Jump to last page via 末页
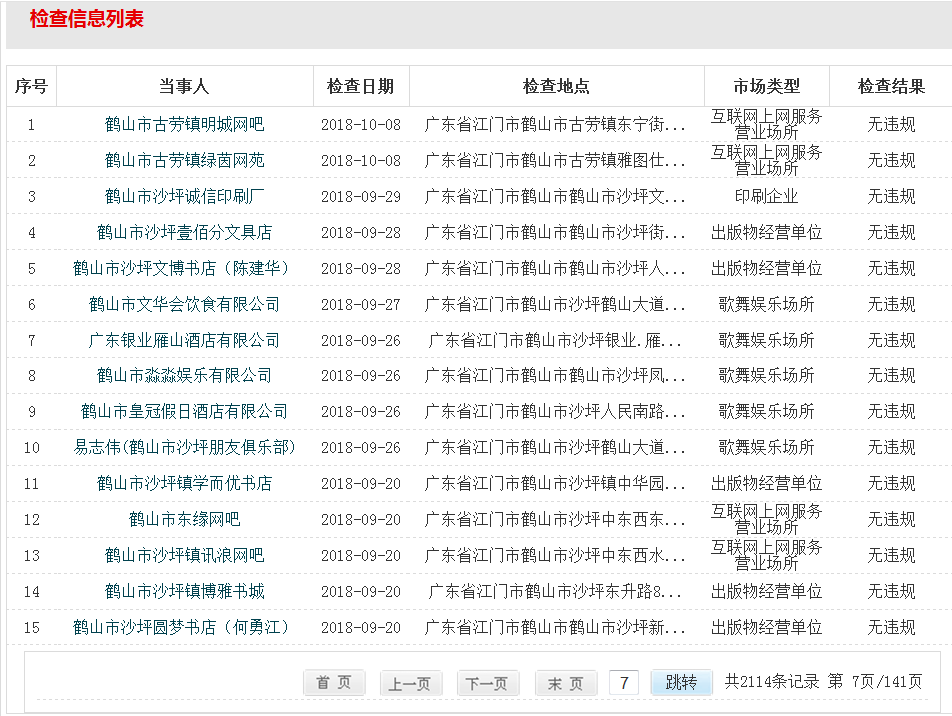 [565, 683]
